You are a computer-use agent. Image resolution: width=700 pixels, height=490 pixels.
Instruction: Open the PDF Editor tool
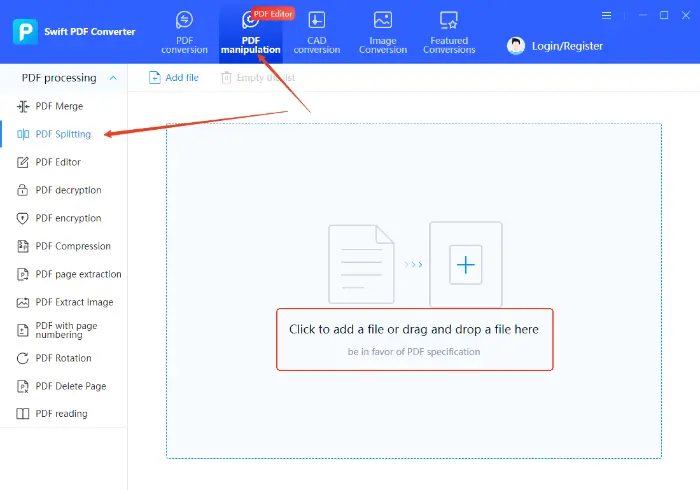[58, 162]
